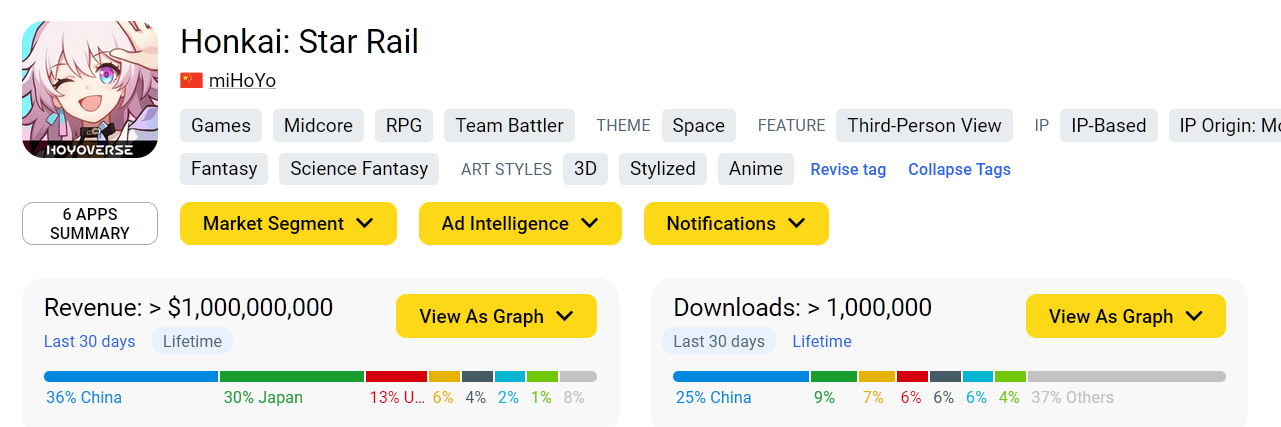Expand the Ad Intelligence dropdown
This screenshot has height=427, width=1281.
(x=520, y=223)
